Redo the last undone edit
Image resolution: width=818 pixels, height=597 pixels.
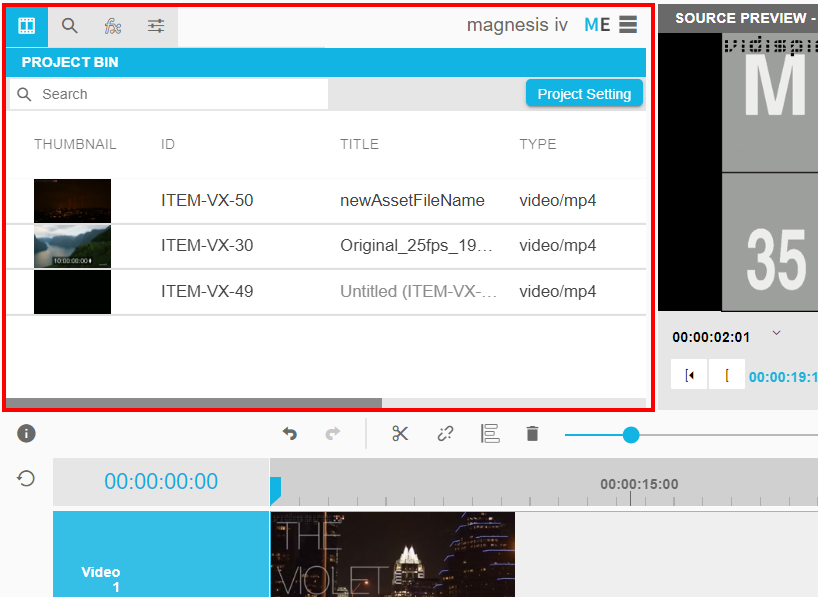pos(333,433)
